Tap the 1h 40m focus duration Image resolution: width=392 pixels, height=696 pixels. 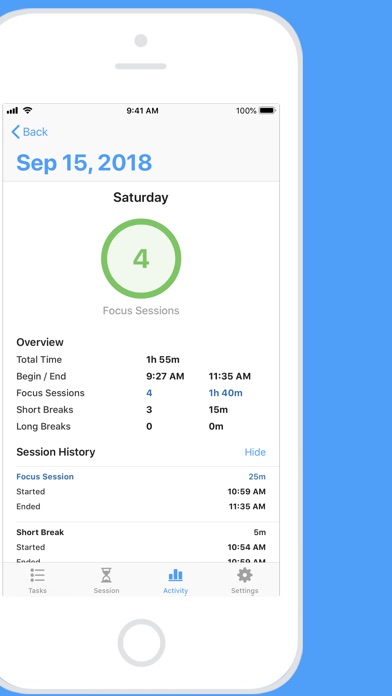click(x=226, y=393)
